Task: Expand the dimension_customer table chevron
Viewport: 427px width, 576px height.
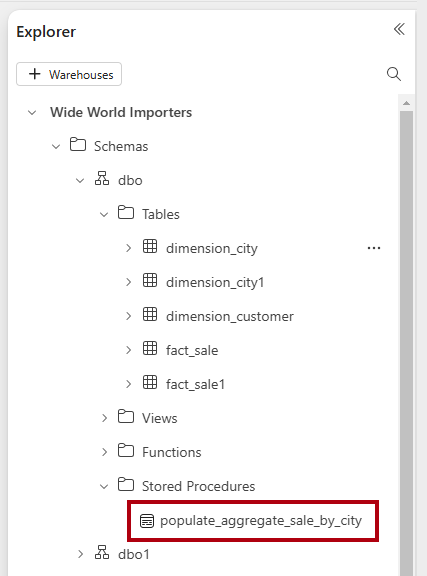Action: click(x=128, y=316)
